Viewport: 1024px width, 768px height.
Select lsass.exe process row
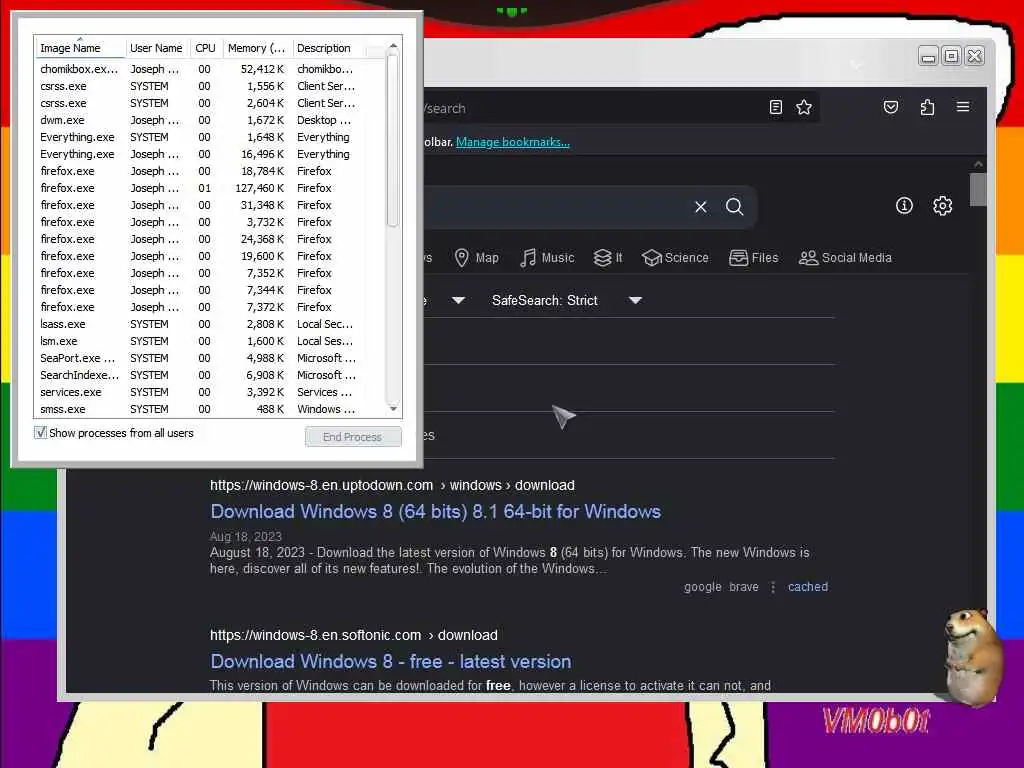coord(209,324)
